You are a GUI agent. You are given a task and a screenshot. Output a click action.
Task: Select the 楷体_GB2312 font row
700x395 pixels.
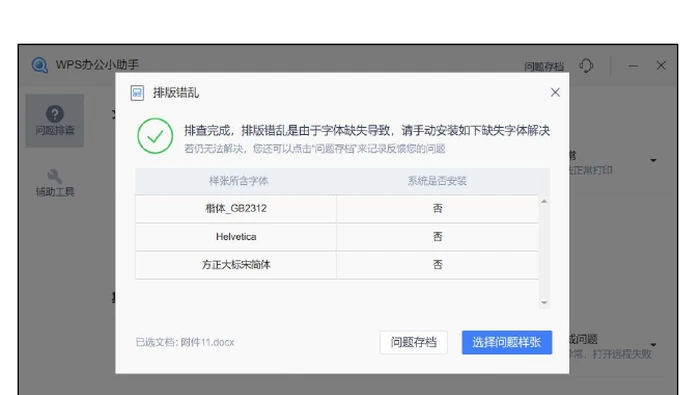[337, 208]
